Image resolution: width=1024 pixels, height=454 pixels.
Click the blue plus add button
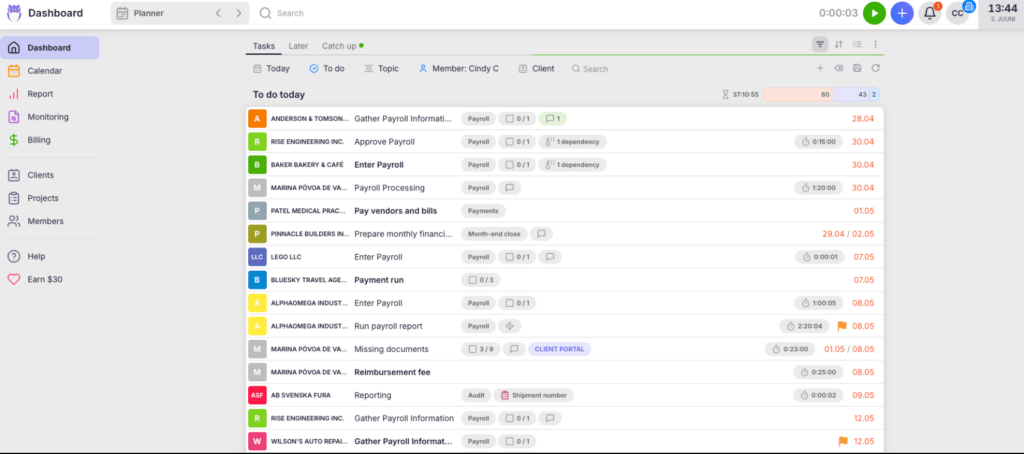click(902, 13)
